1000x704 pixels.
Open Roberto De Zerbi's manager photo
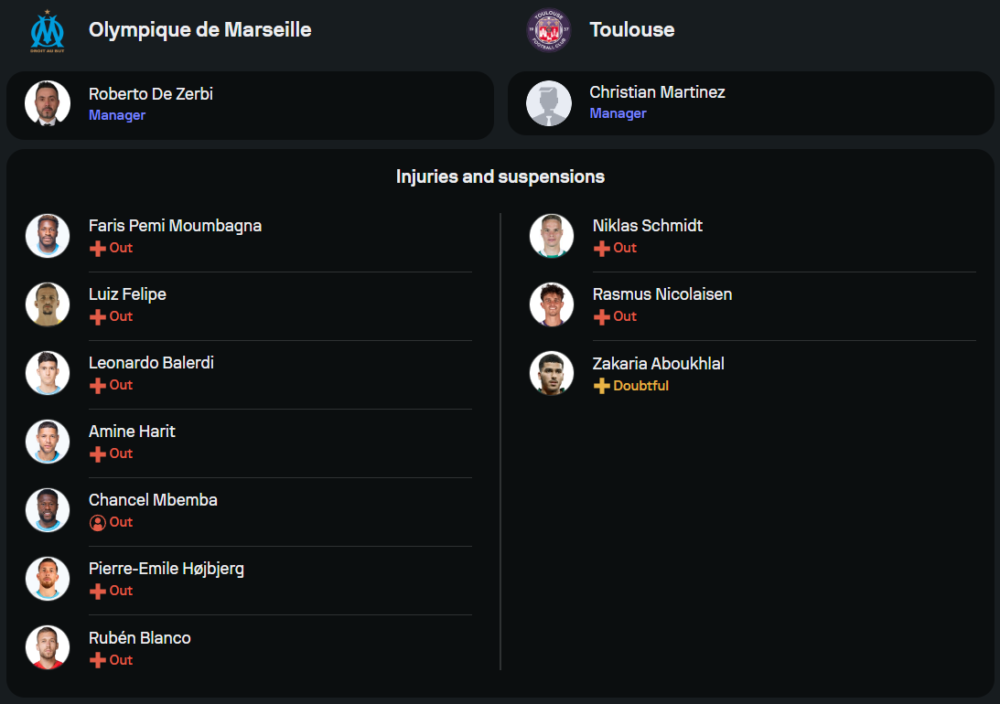click(x=47, y=103)
